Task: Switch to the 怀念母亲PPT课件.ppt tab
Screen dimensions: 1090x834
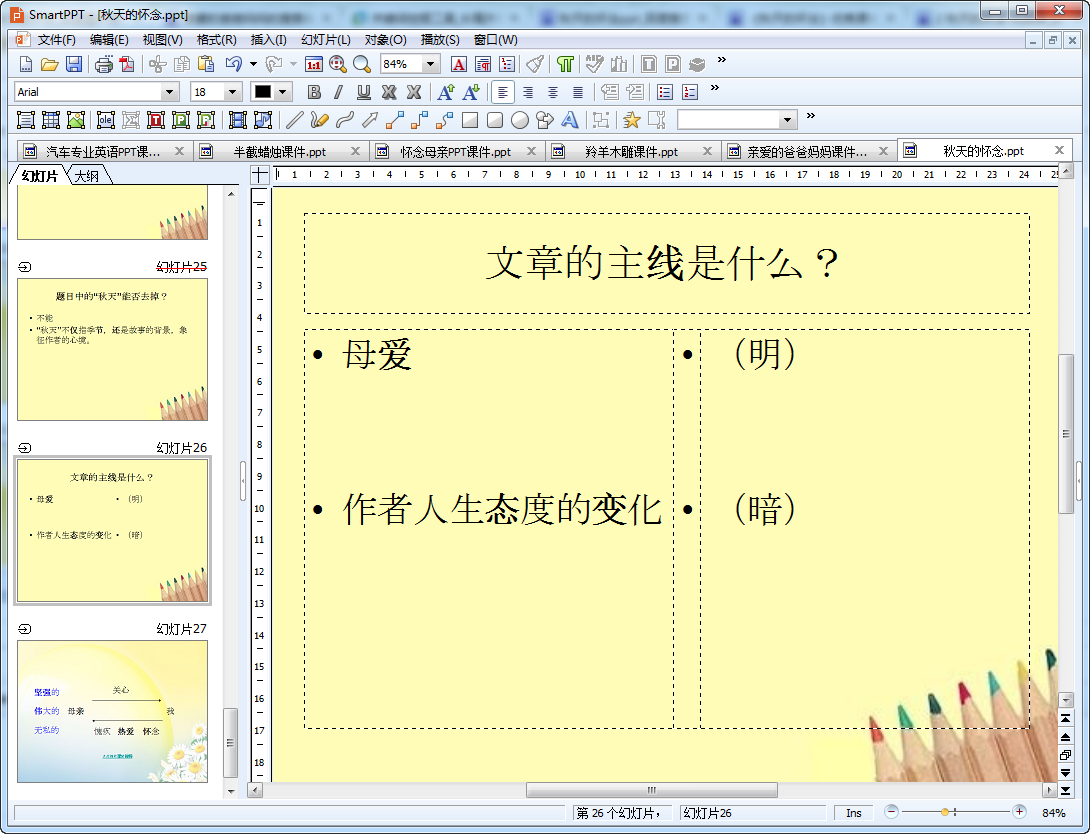Action: [455, 152]
